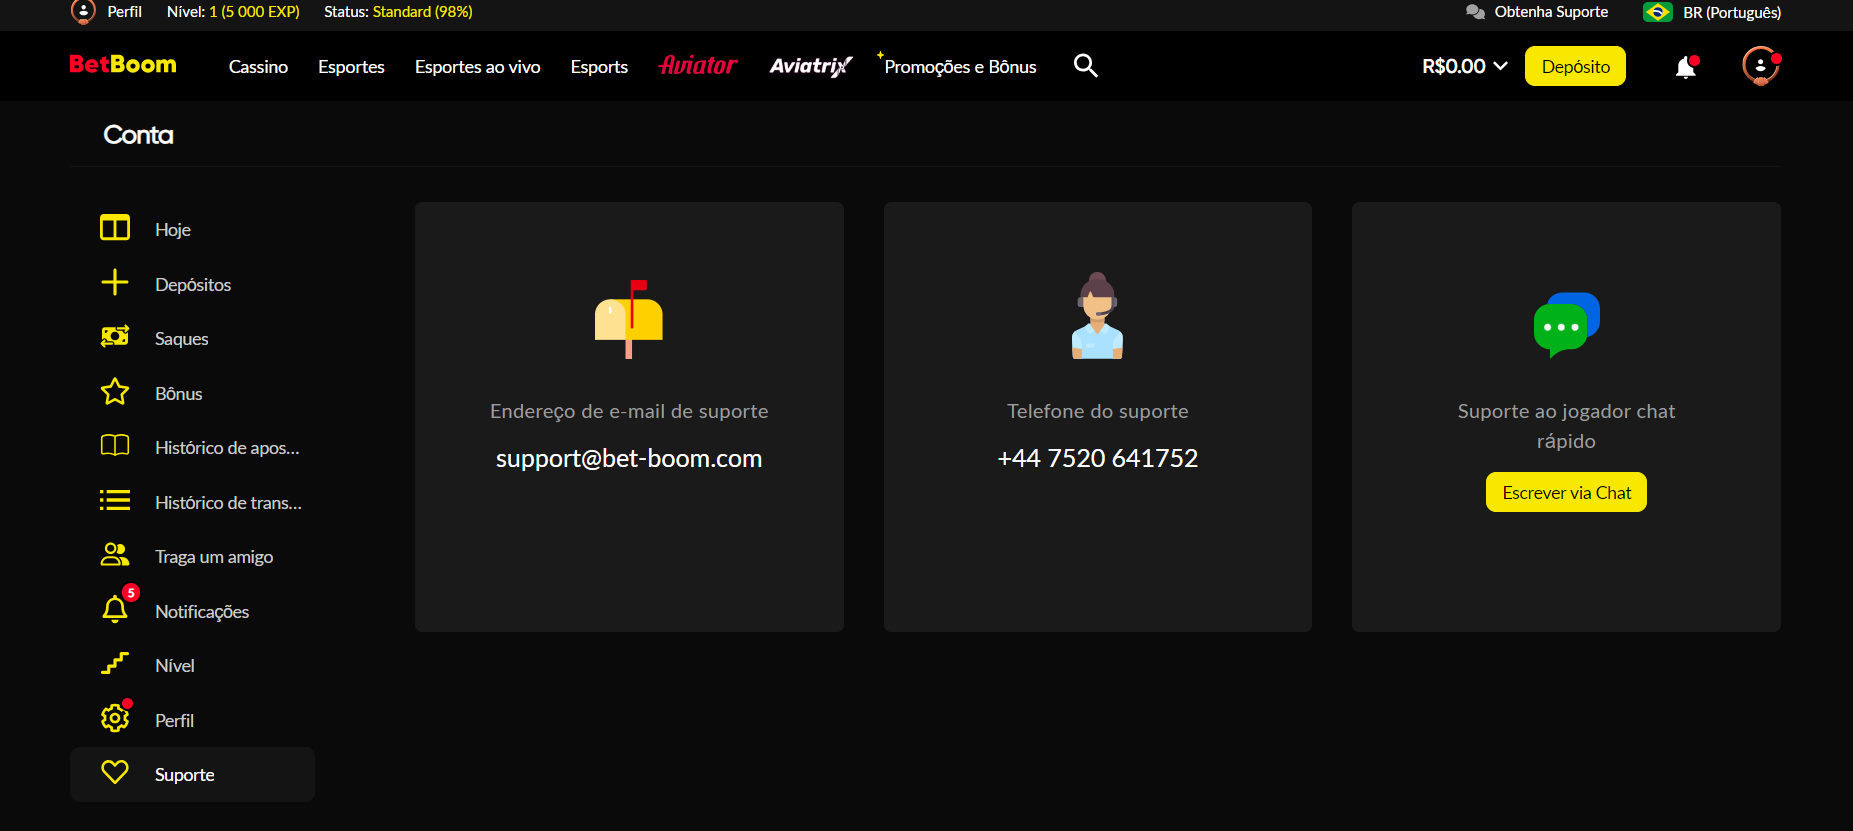Click the user avatar in the header
Screen dimensions: 1853x831
[x=1760, y=66]
